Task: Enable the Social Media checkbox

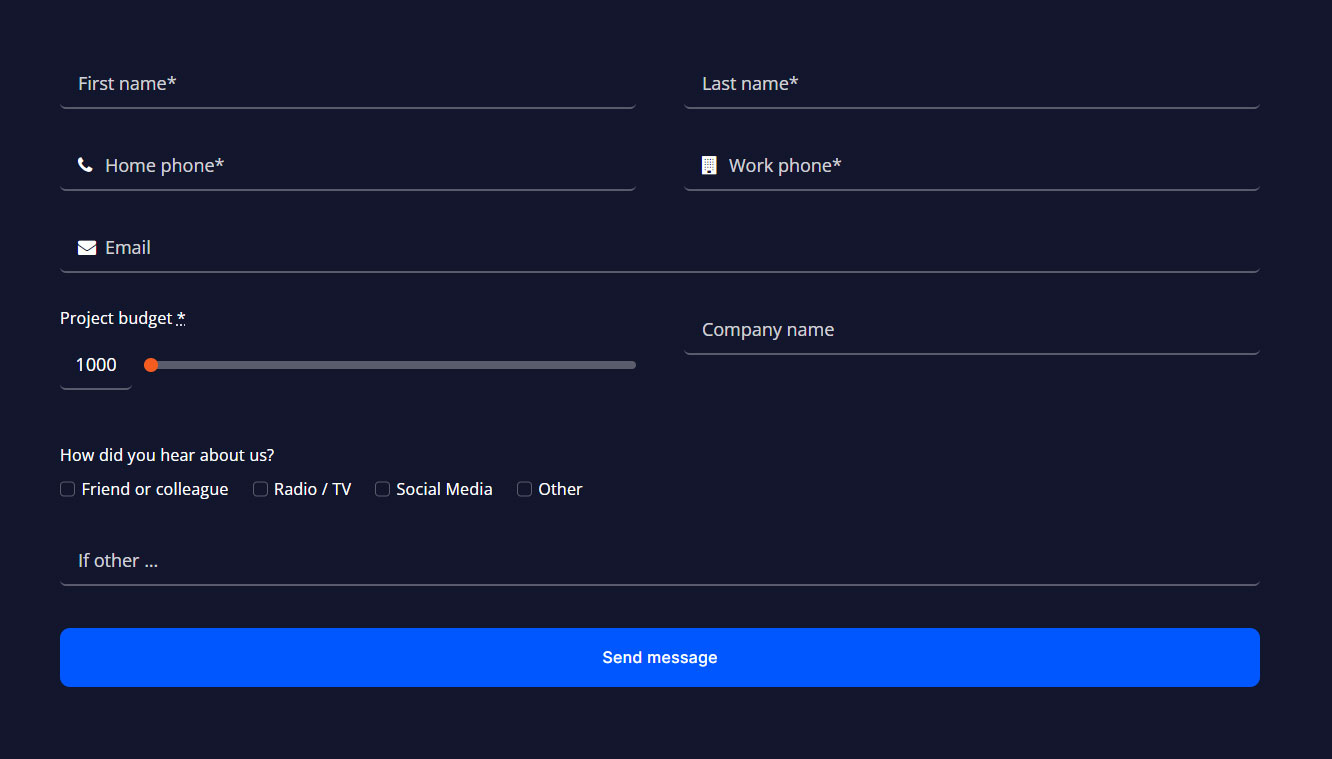Action: tap(382, 489)
